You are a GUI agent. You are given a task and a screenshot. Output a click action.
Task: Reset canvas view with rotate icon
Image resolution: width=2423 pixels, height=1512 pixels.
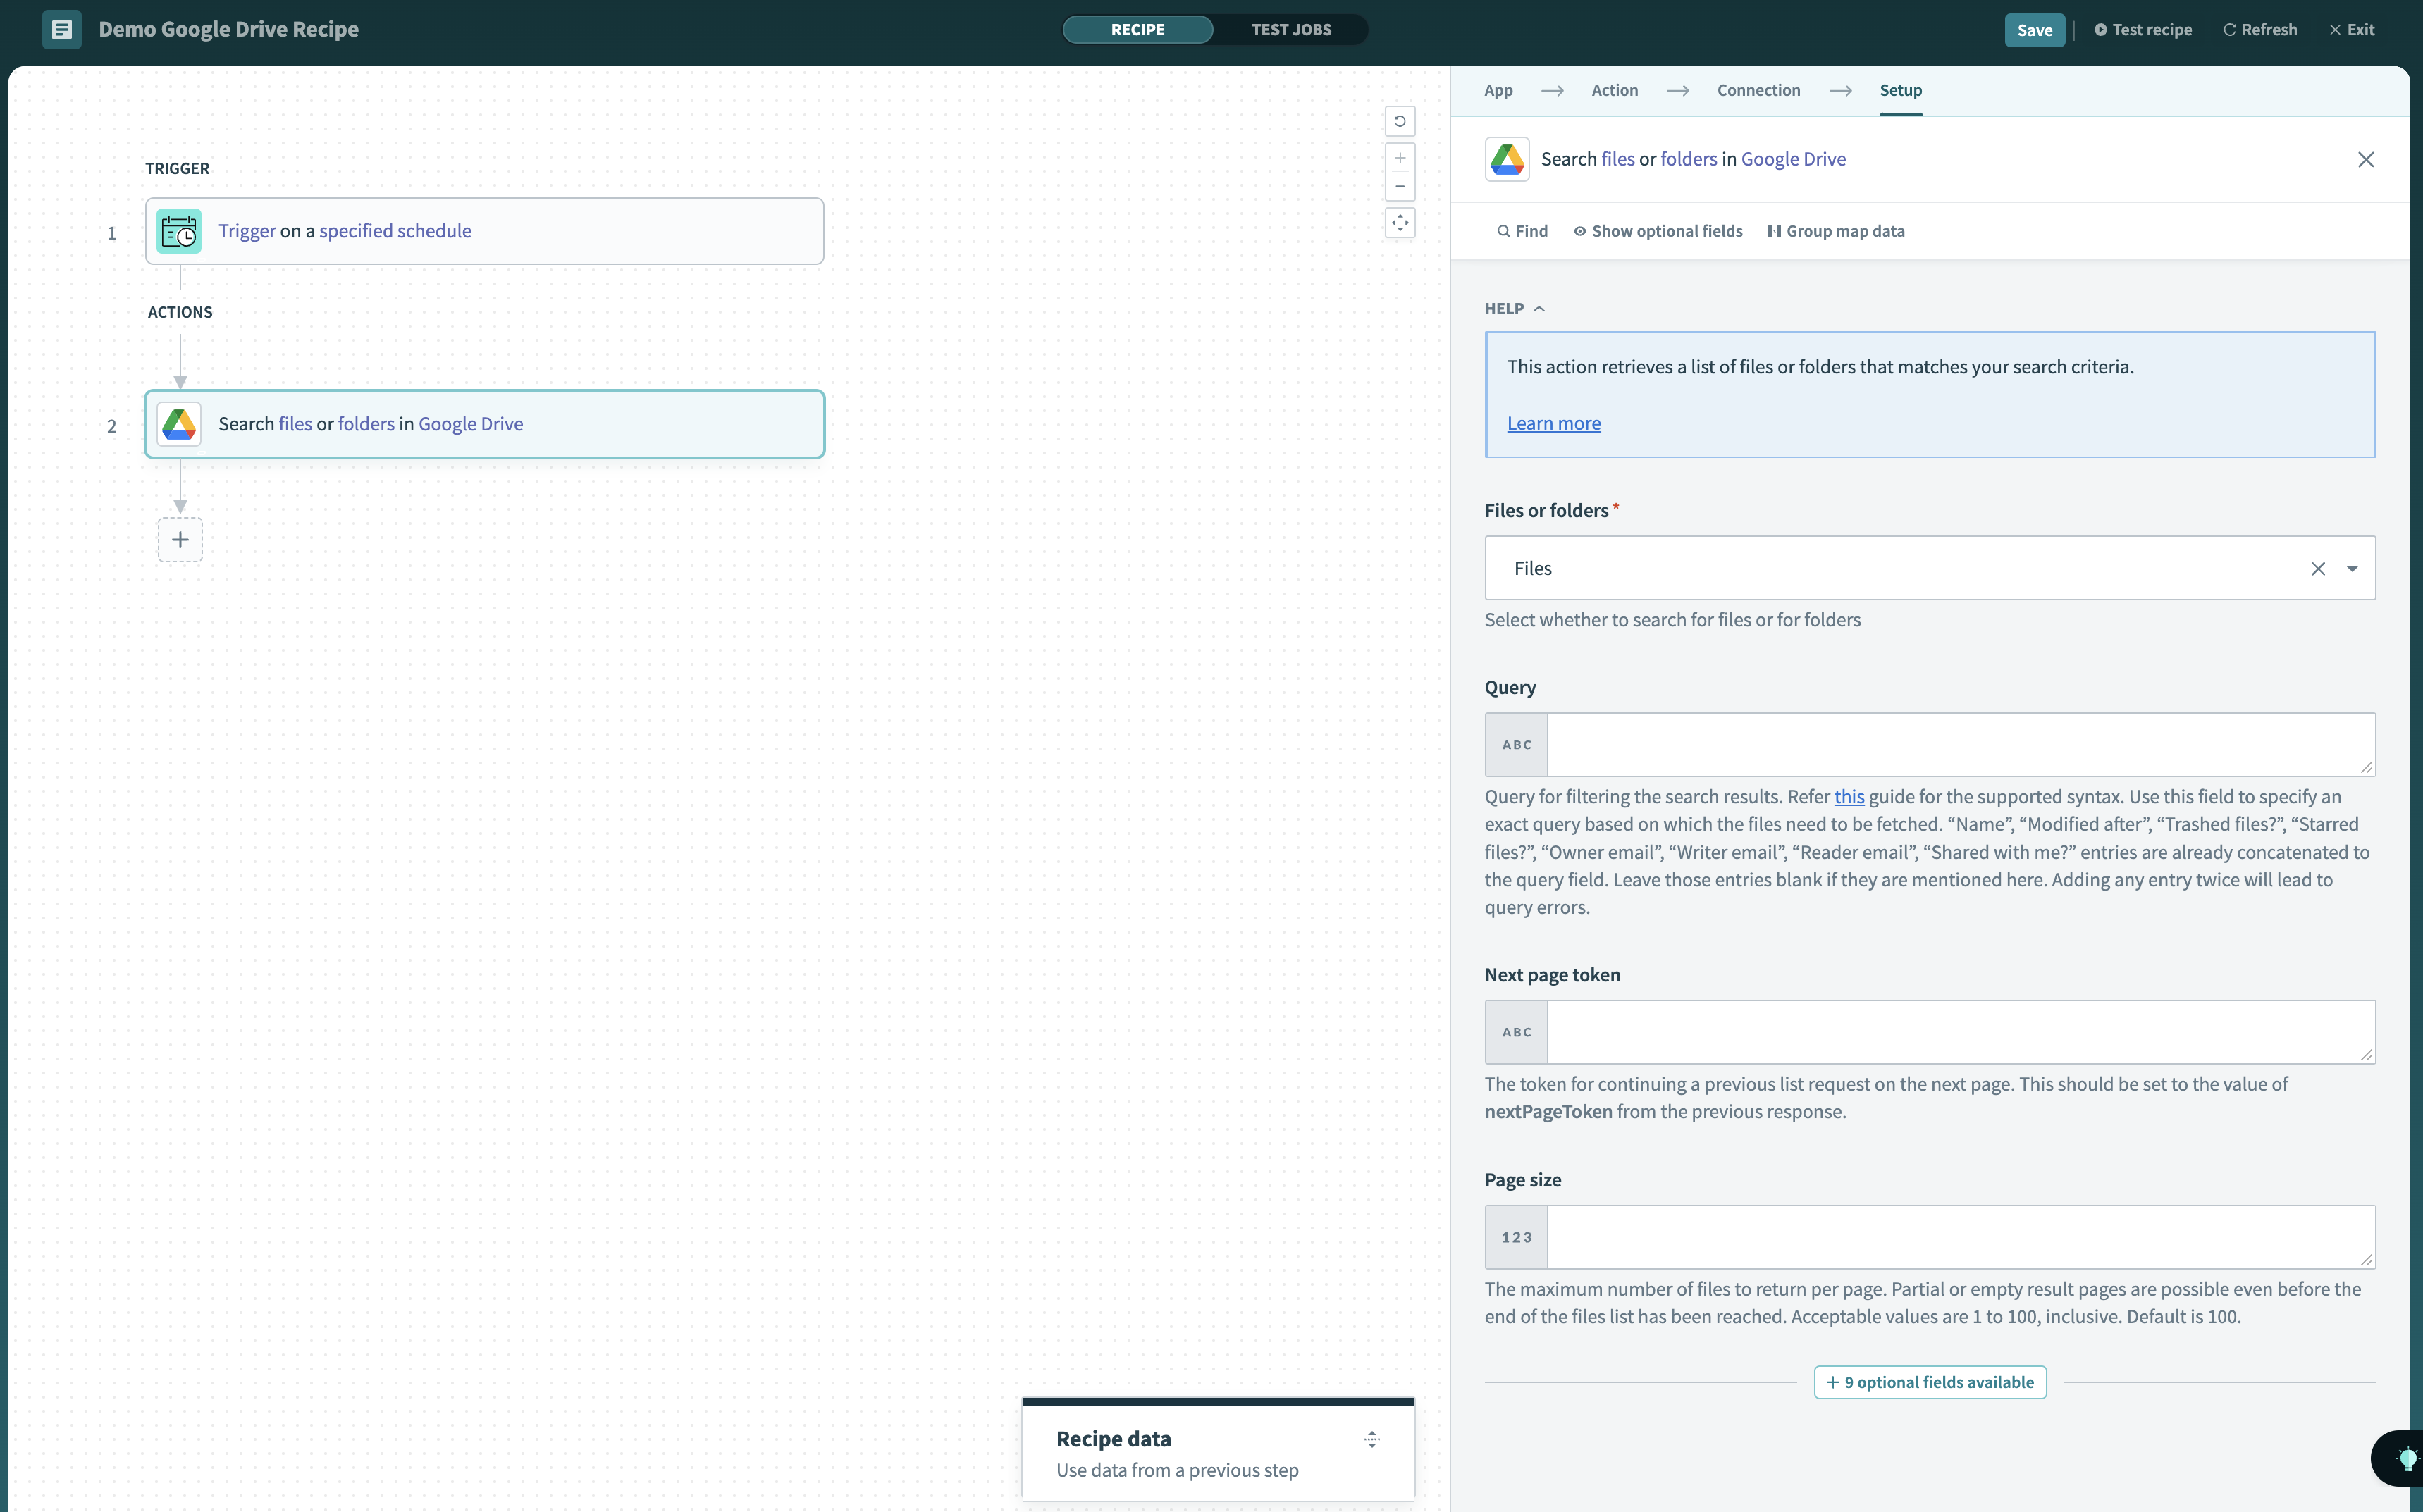tap(1399, 121)
